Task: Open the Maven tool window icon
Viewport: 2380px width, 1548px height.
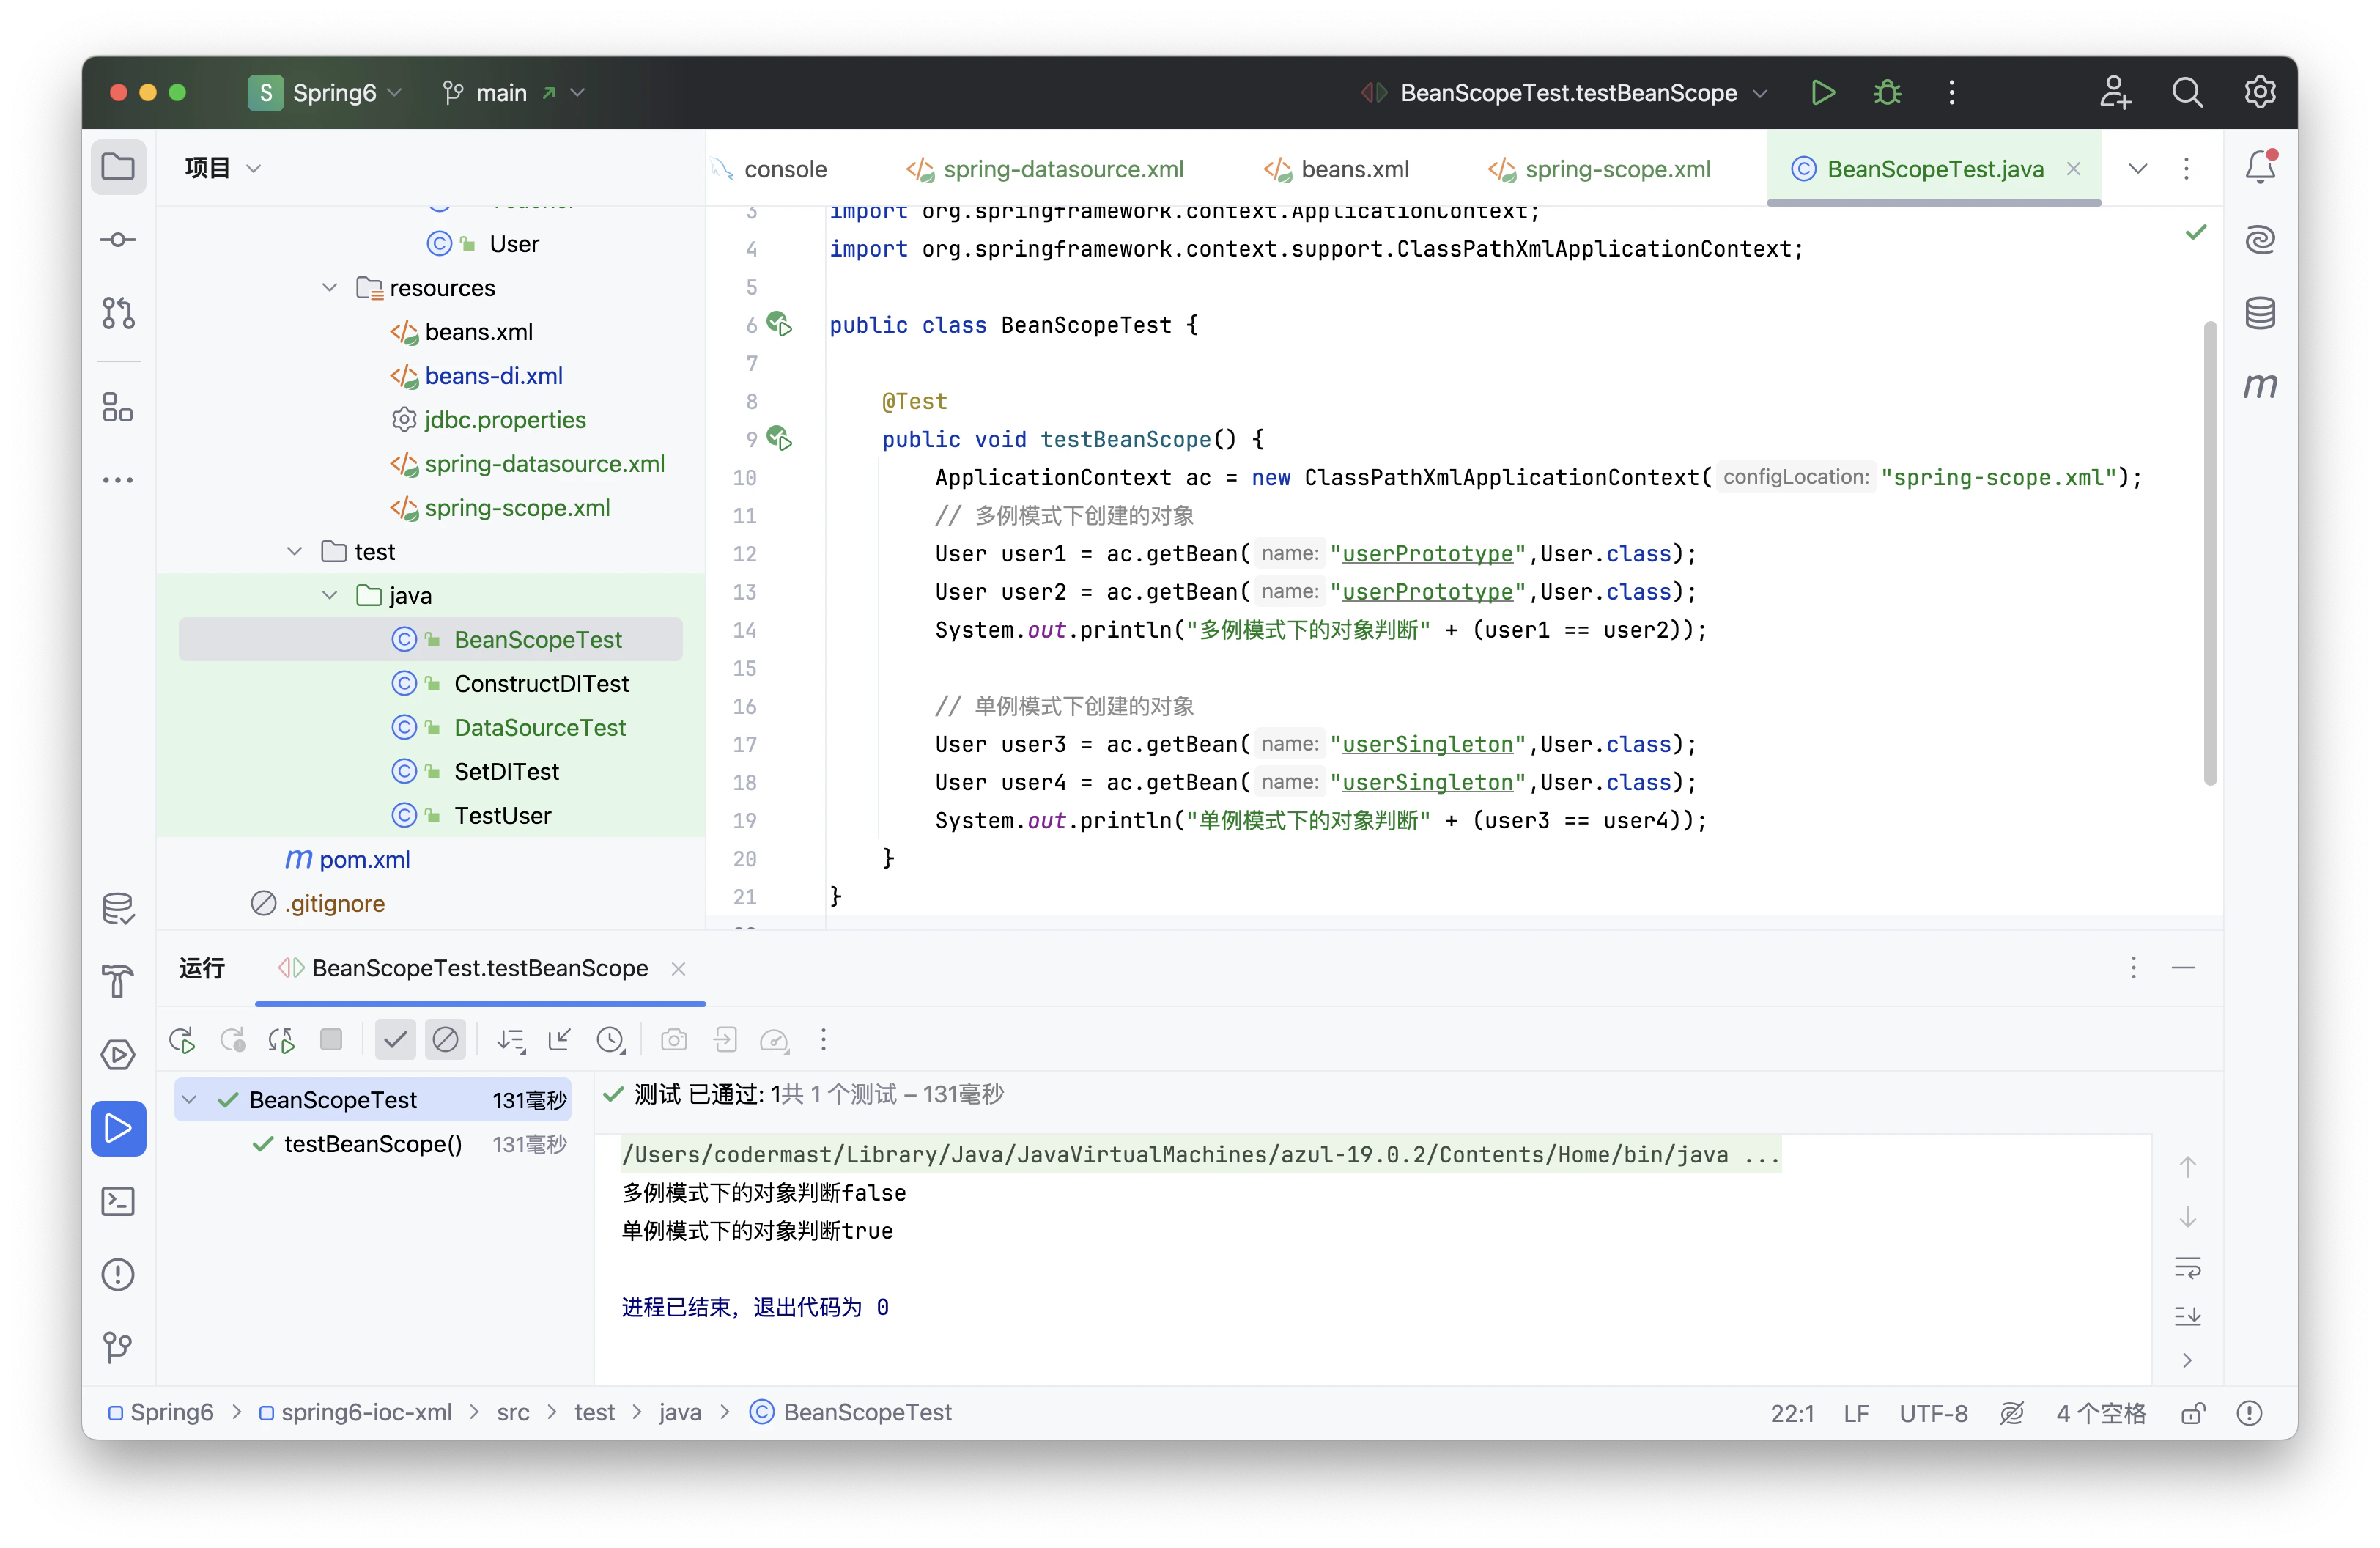Action: point(2260,386)
